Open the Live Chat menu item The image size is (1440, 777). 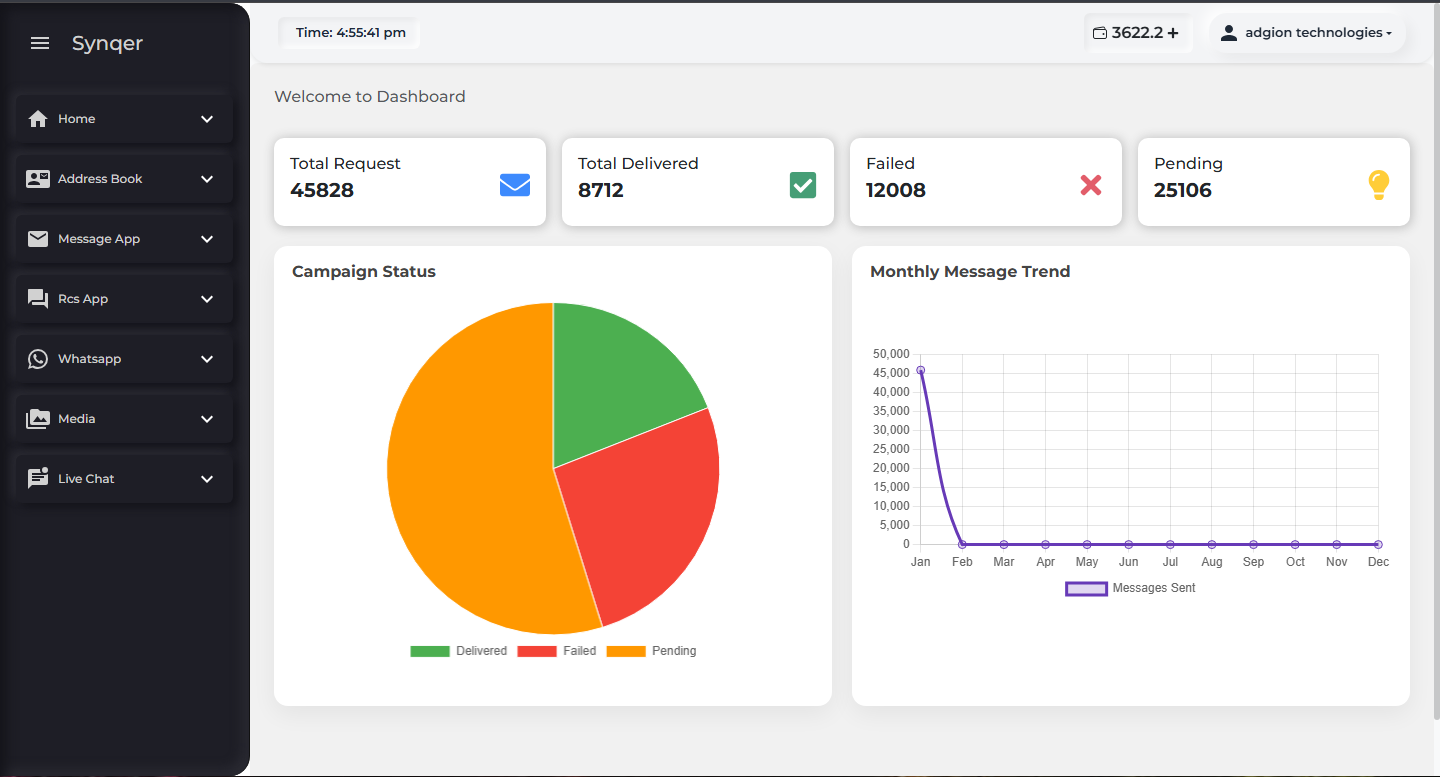pyautogui.click(x=86, y=479)
